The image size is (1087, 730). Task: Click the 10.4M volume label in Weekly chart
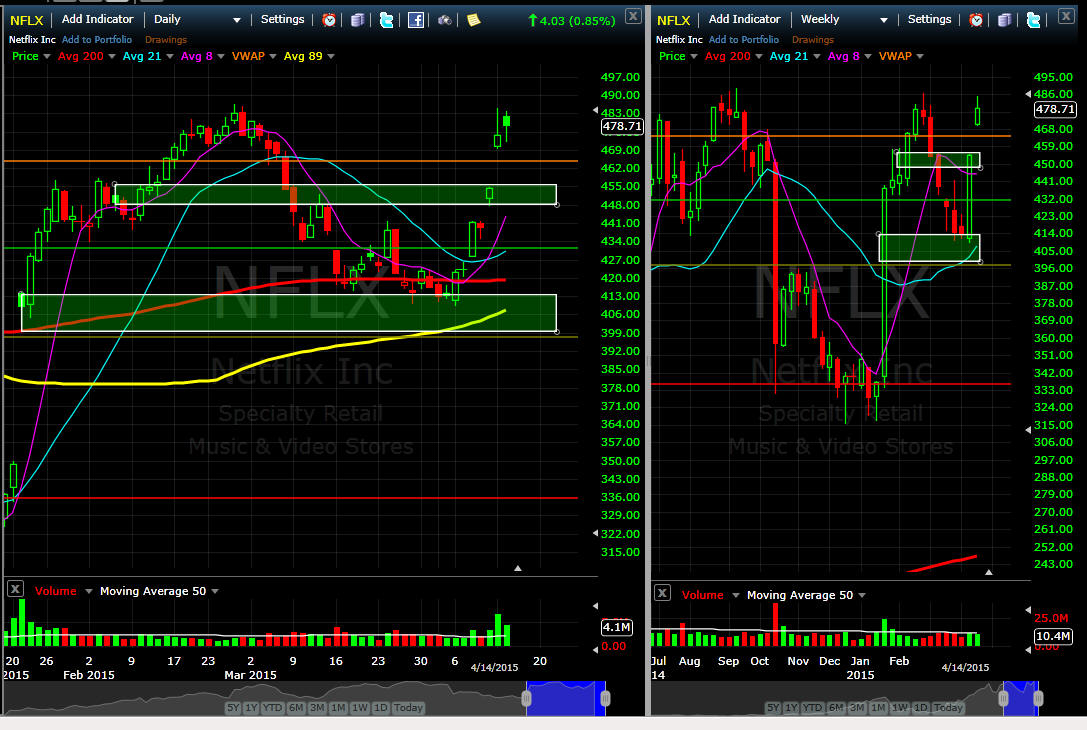point(1052,636)
